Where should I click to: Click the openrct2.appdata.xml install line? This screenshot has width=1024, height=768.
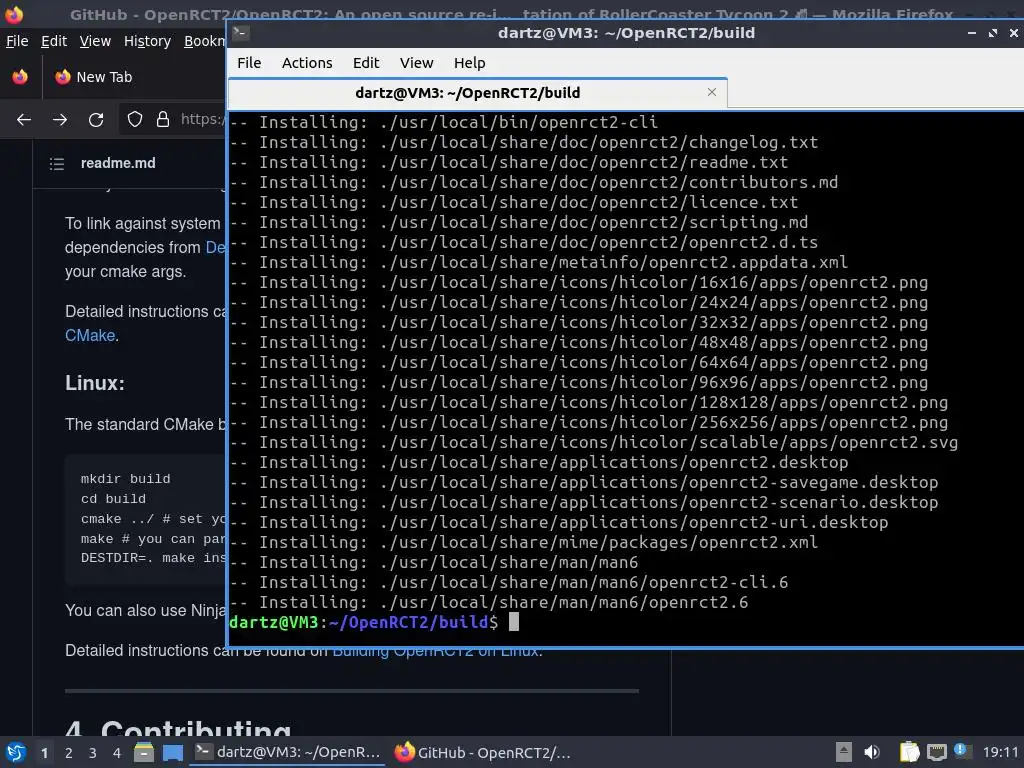click(x=539, y=263)
